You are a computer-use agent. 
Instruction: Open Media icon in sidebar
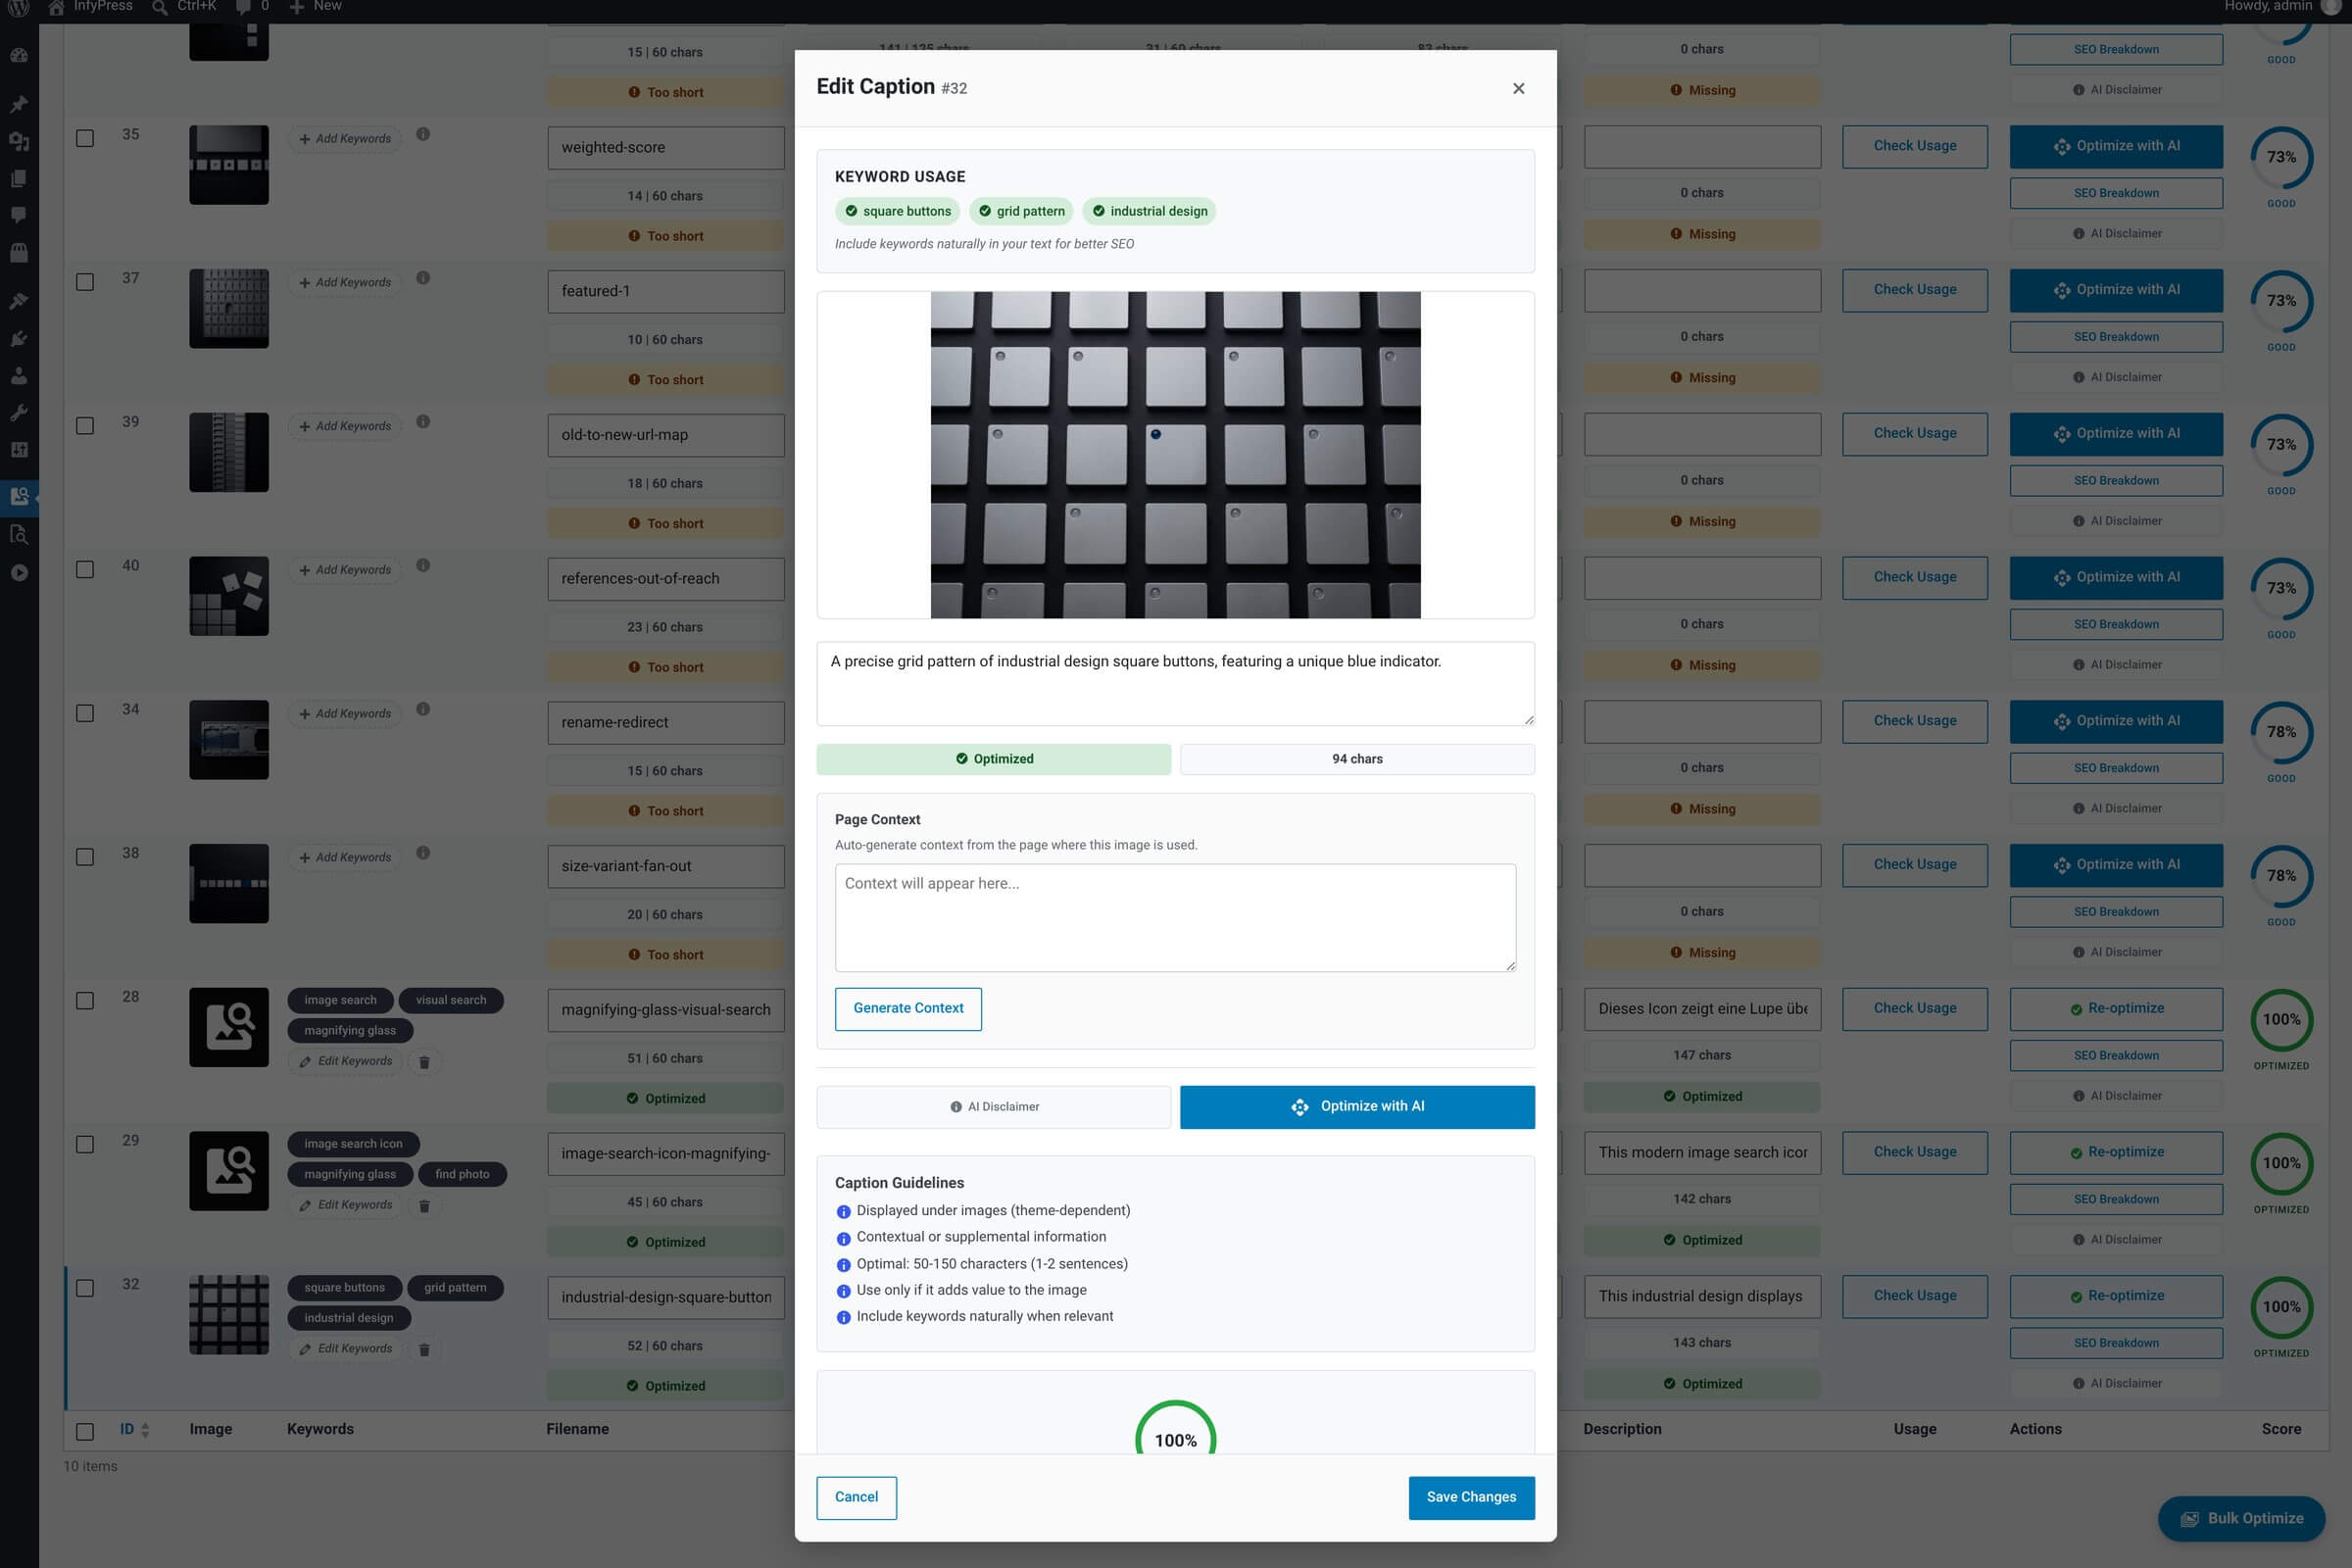point(19,141)
